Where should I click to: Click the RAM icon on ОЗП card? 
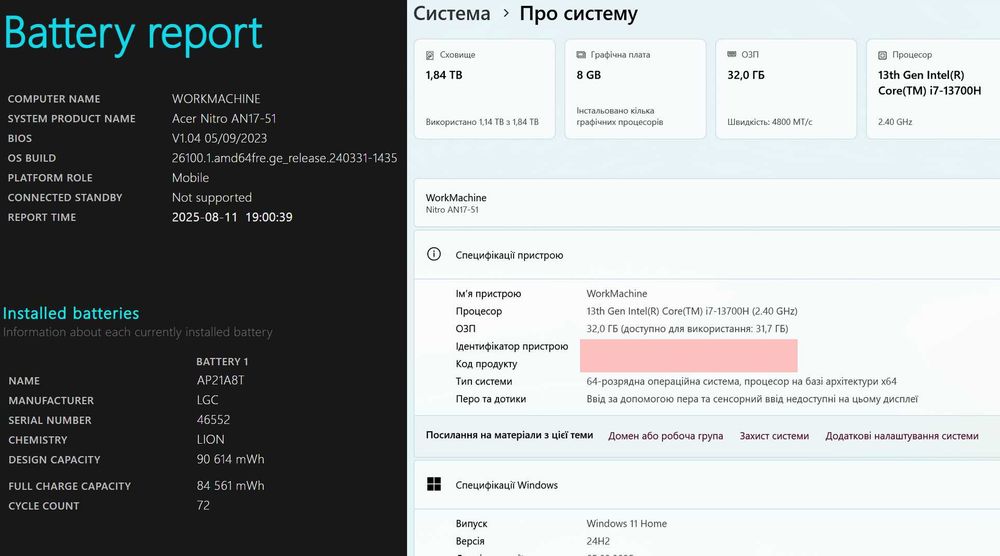click(732, 55)
